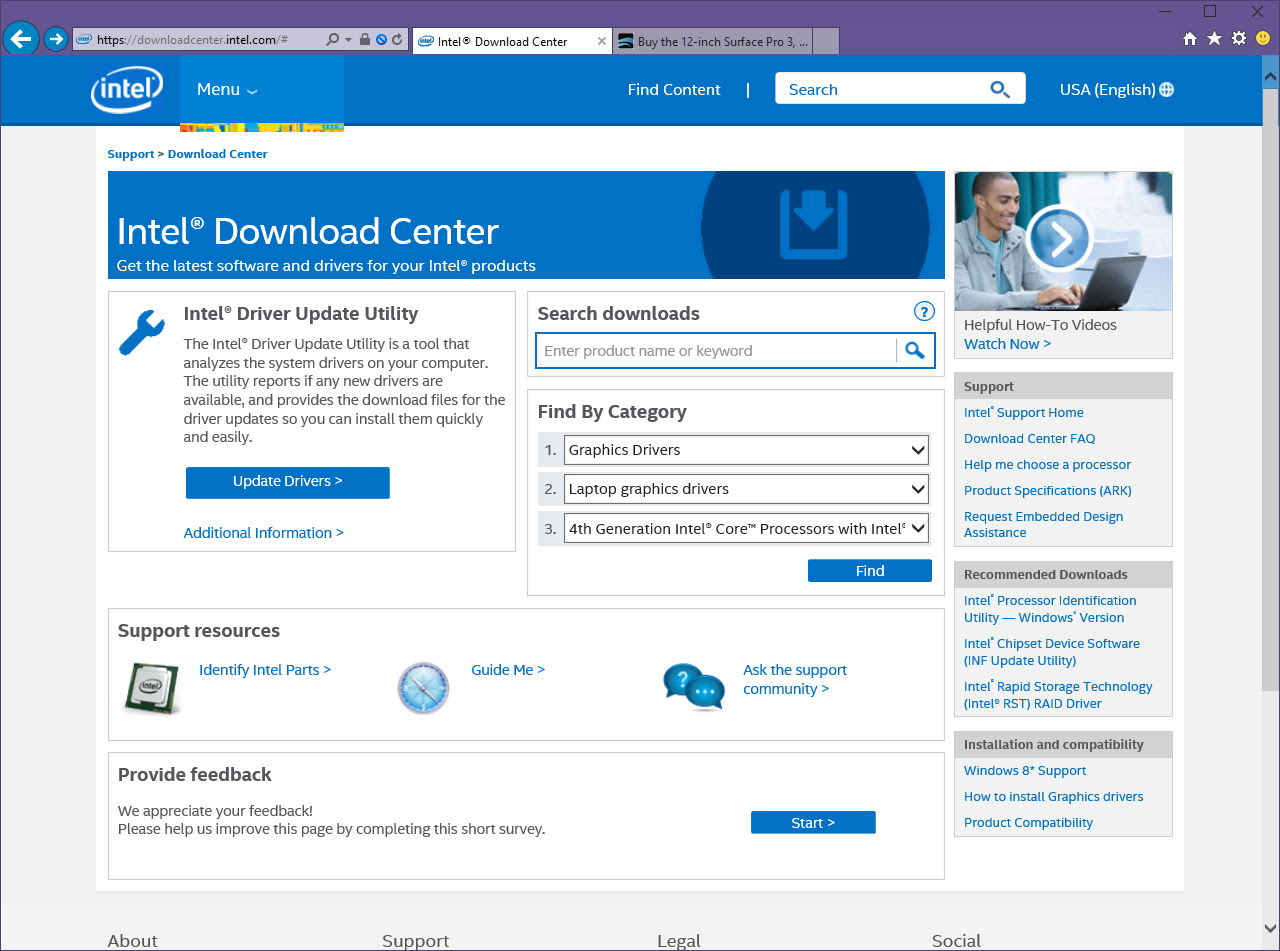The width and height of the screenshot is (1280, 951).
Task: Click the lock security icon in address bar
Action: 365,39
